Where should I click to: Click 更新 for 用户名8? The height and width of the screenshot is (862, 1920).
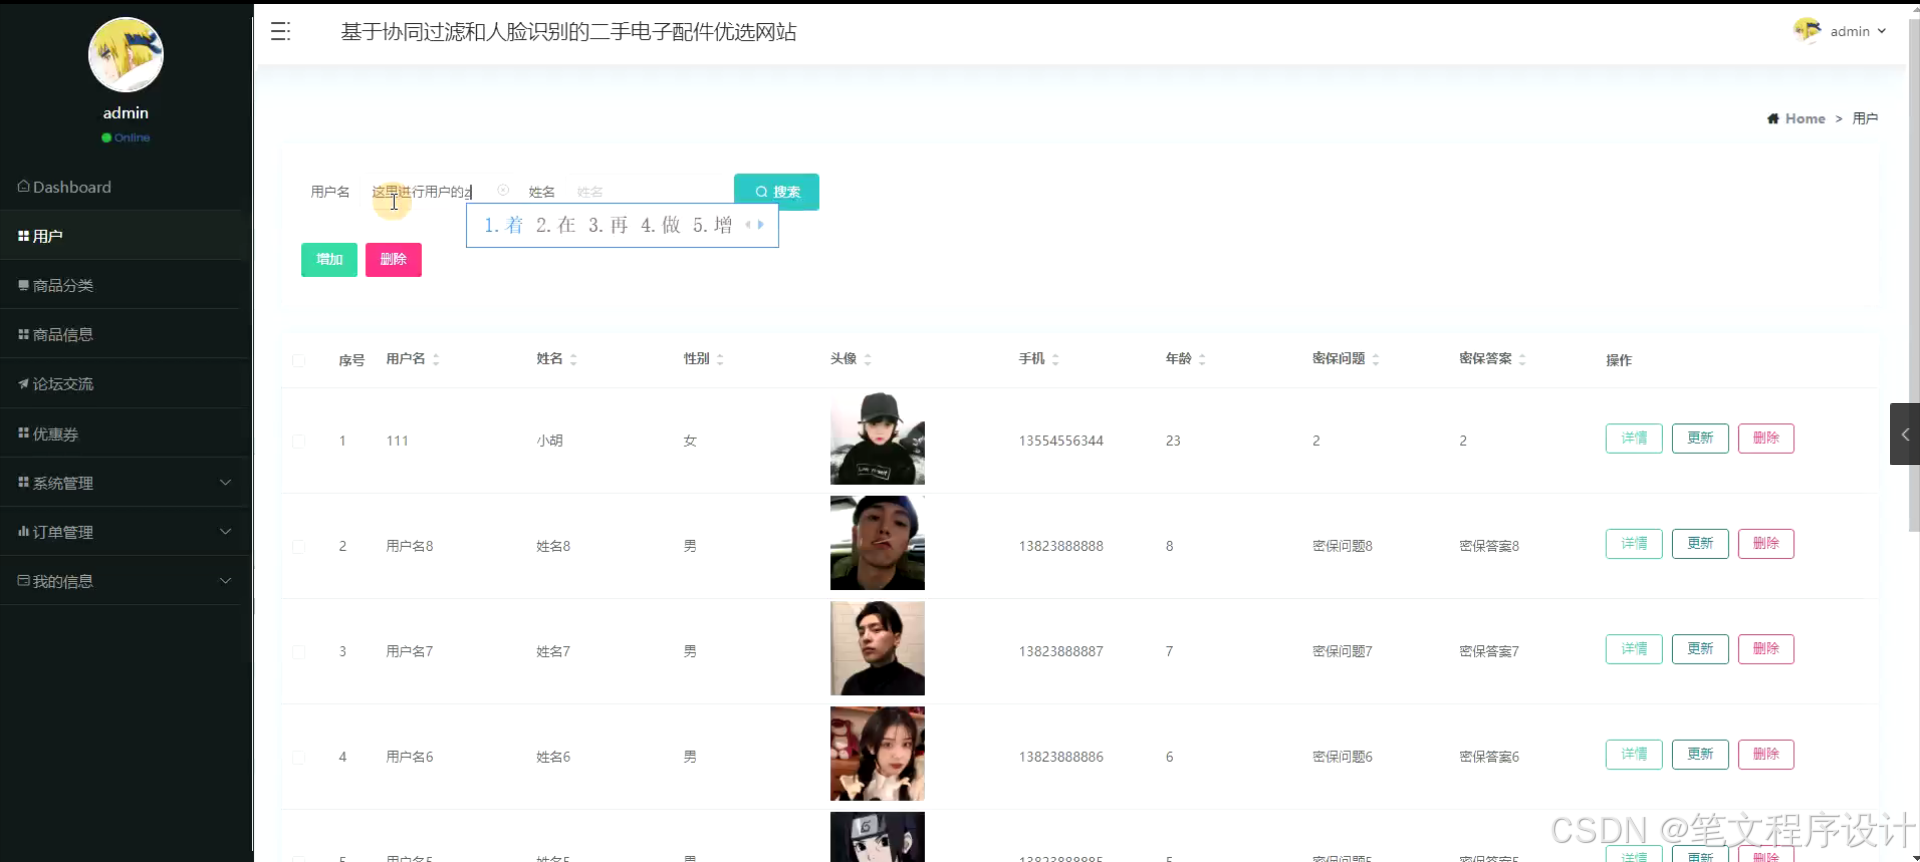pos(1700,544)
